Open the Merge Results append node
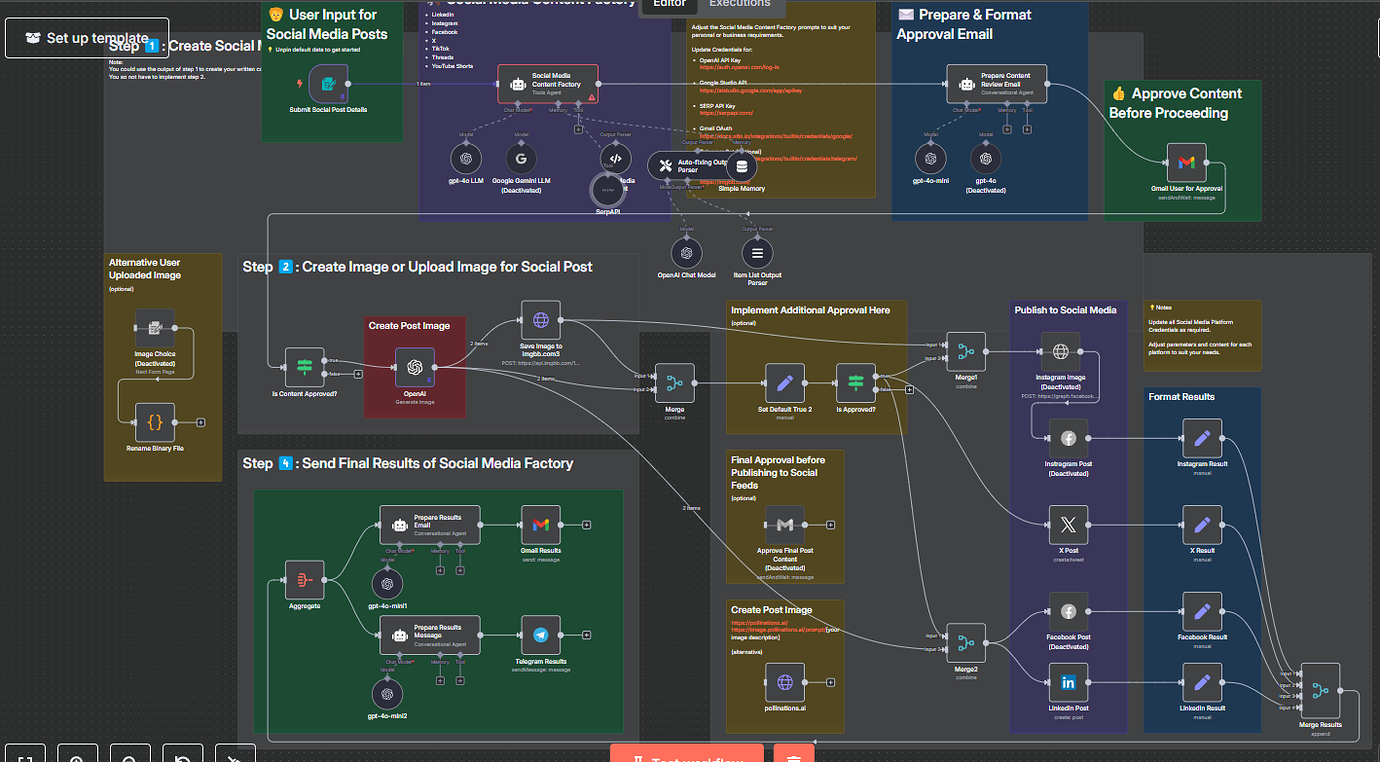 pos(1320,691)
